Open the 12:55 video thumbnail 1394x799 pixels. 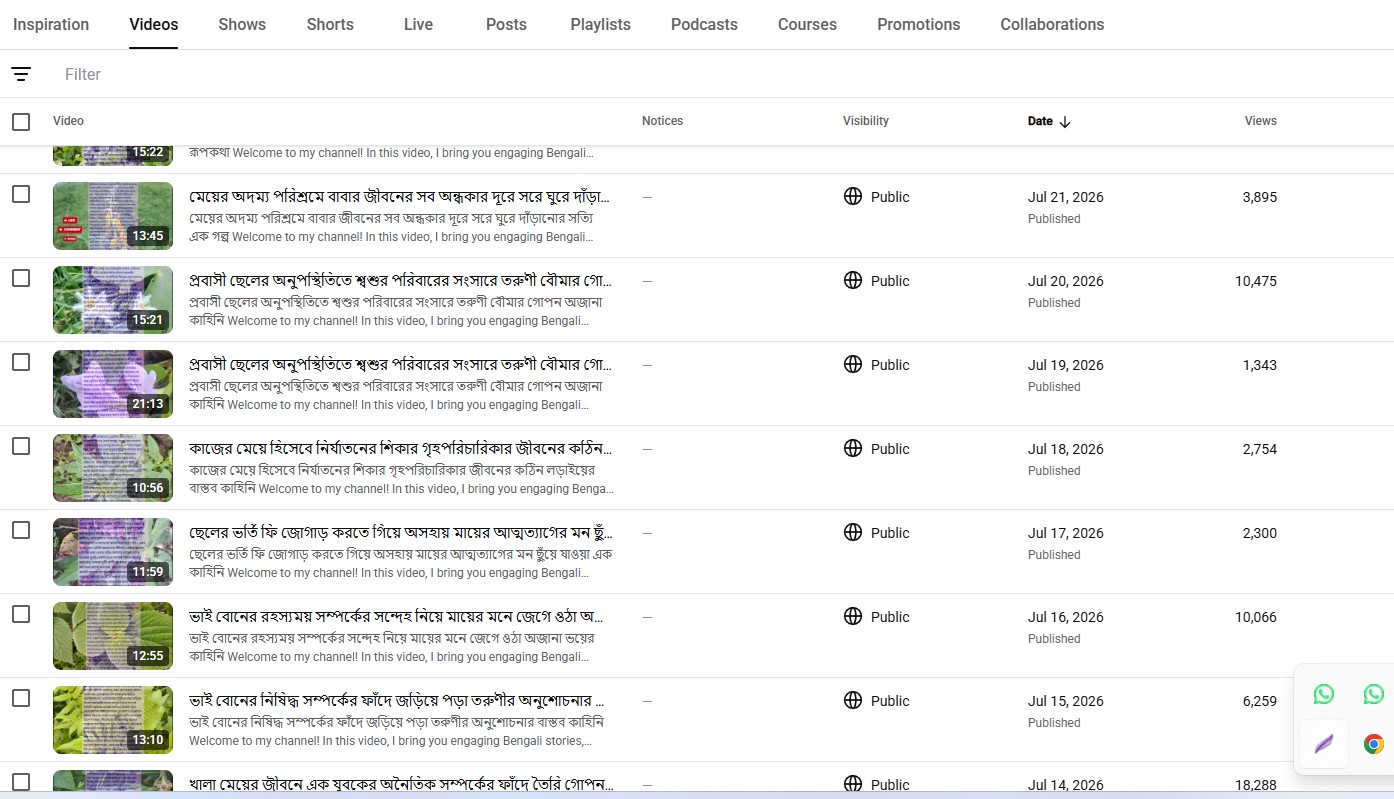click(113, 636)
